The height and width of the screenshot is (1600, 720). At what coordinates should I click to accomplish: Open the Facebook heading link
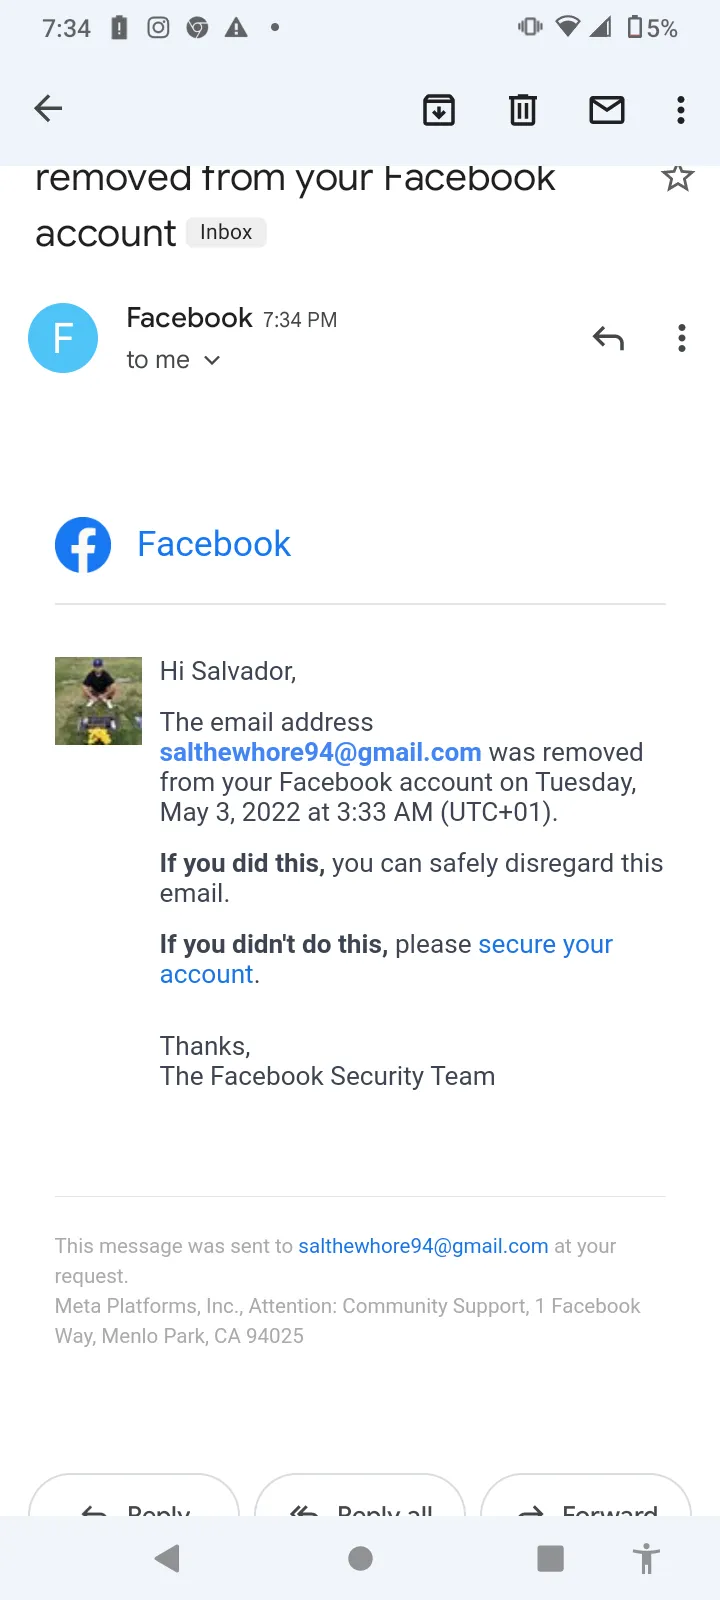pyautogui.click(x=214, y=544)
